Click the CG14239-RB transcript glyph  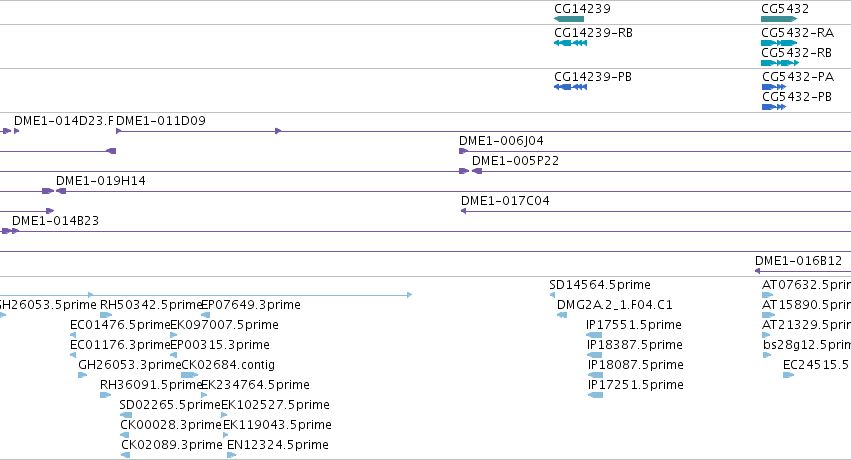(570, 43)
